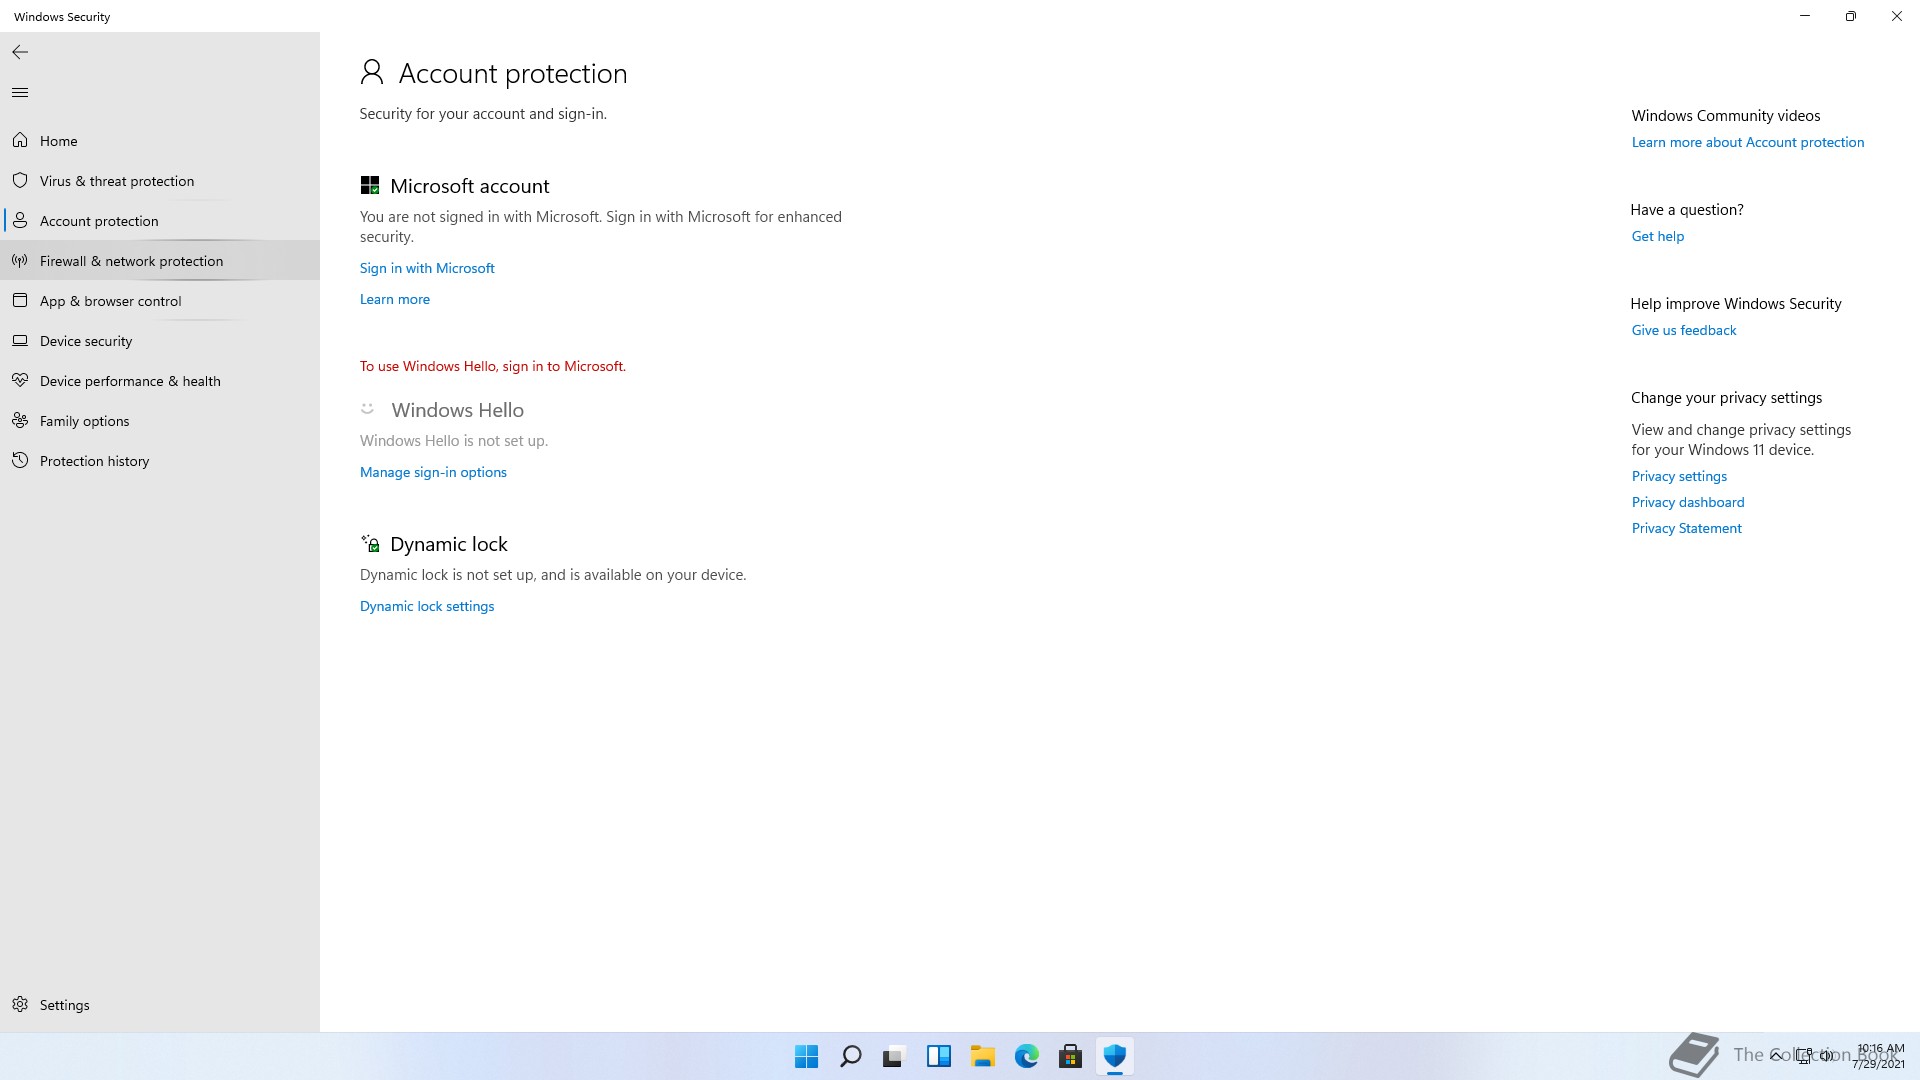Open the Home page
Viewport: 1920px width, 1080px height.
click(x=160, y=140)
